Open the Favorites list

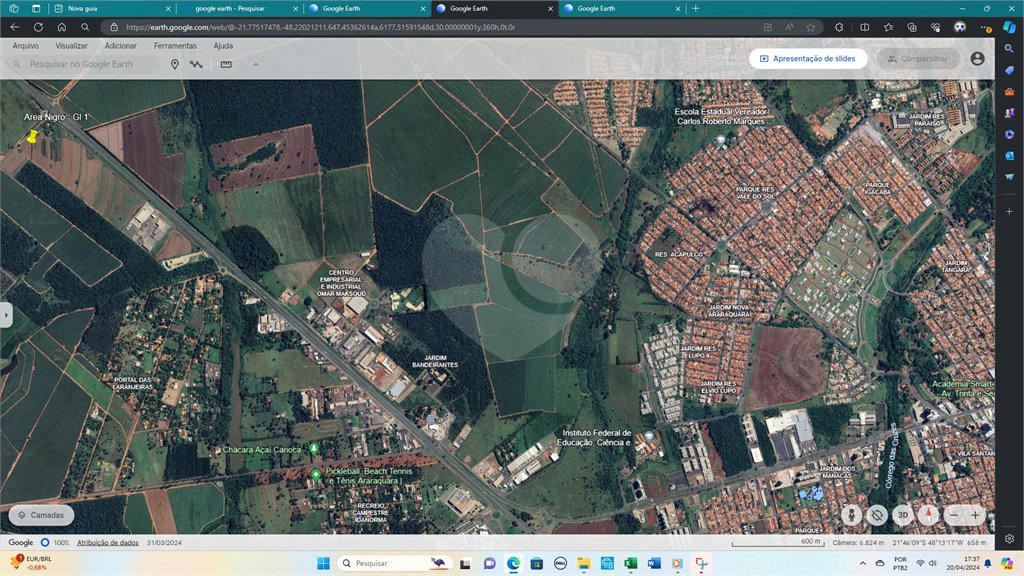pyautogui.click(x=888, y=27)
